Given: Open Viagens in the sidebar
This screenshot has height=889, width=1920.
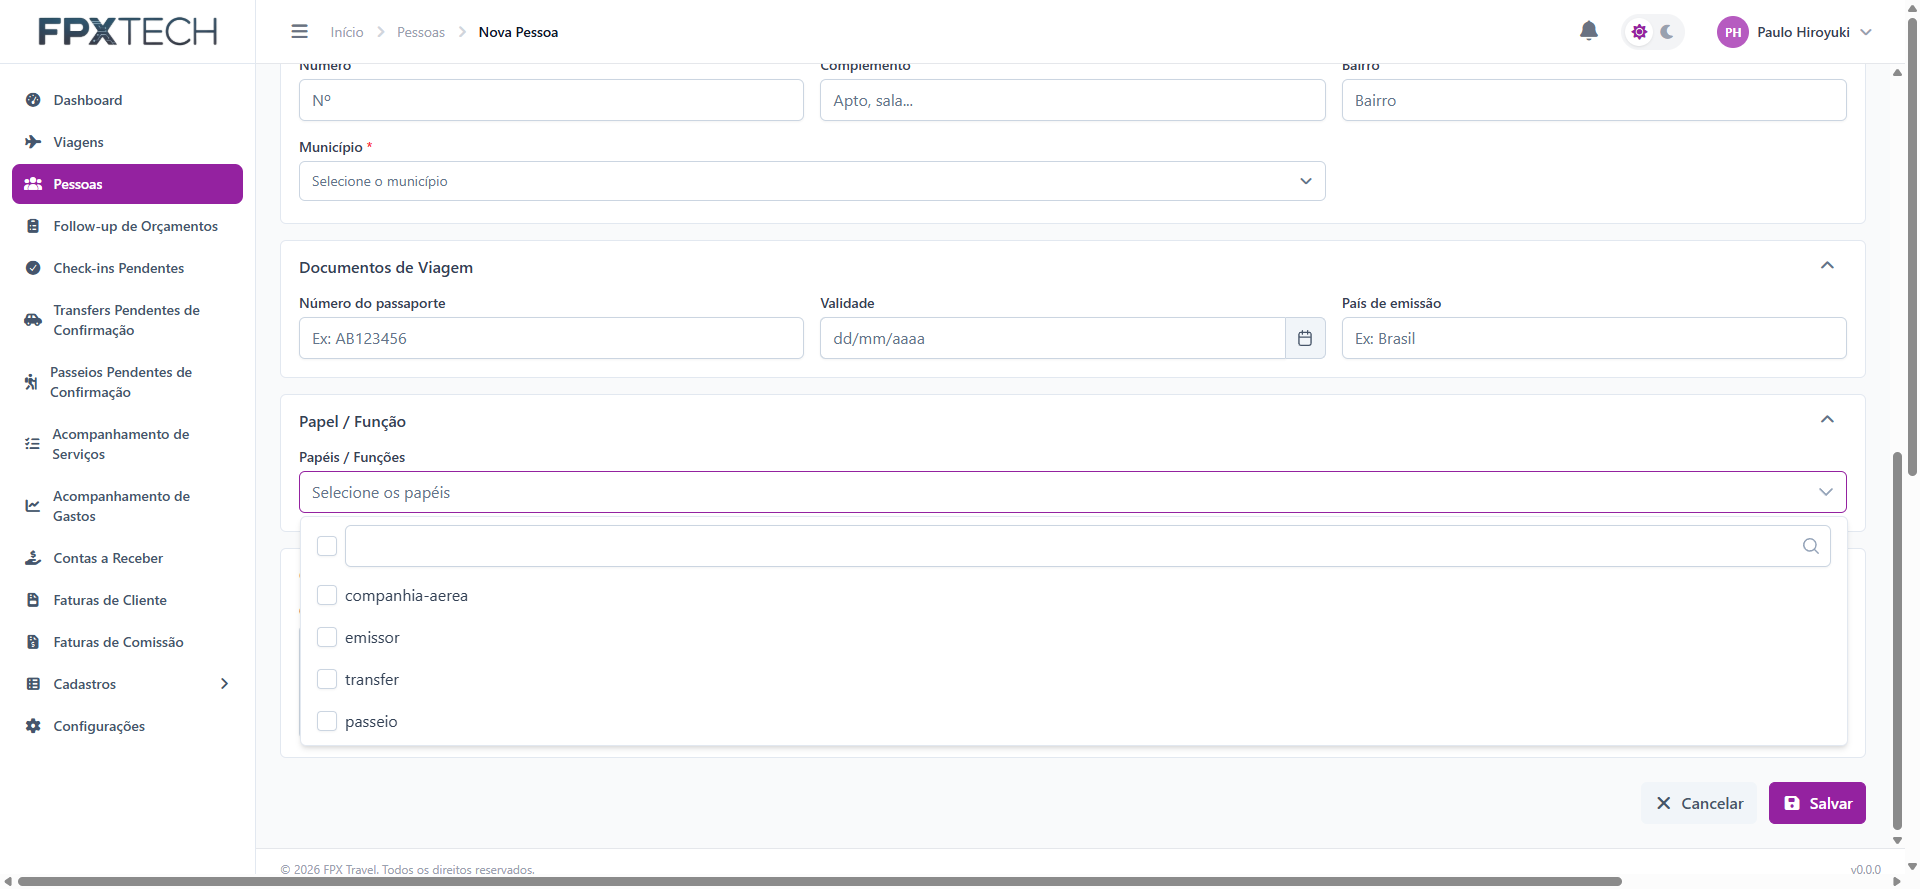Looking at the screenshot, I should [x=127, y=142].
